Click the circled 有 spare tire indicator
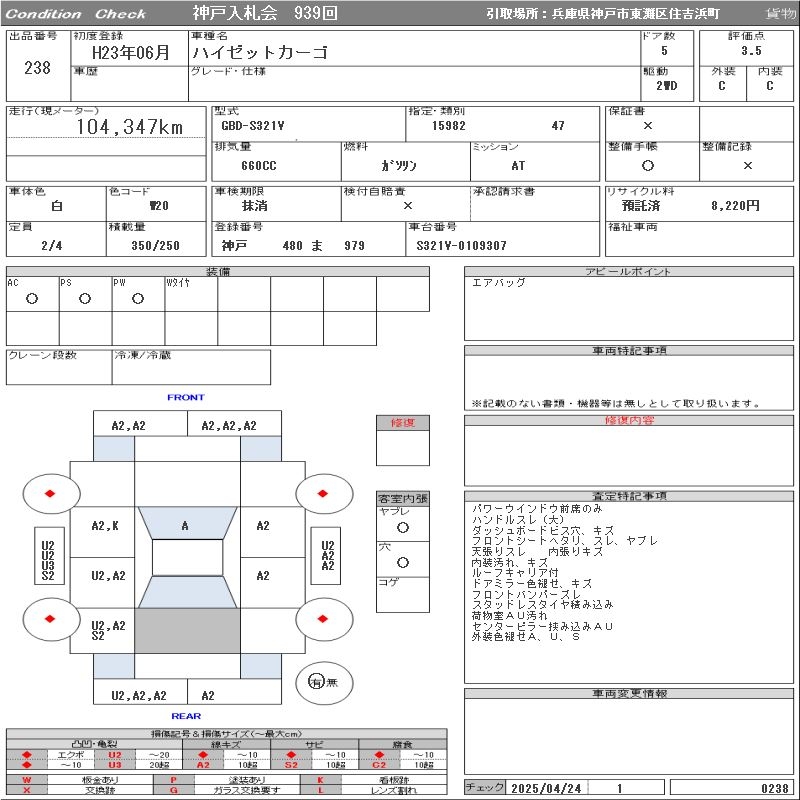Image resolution: width=800 pixels, height=800 pixels. click(316, 682)
